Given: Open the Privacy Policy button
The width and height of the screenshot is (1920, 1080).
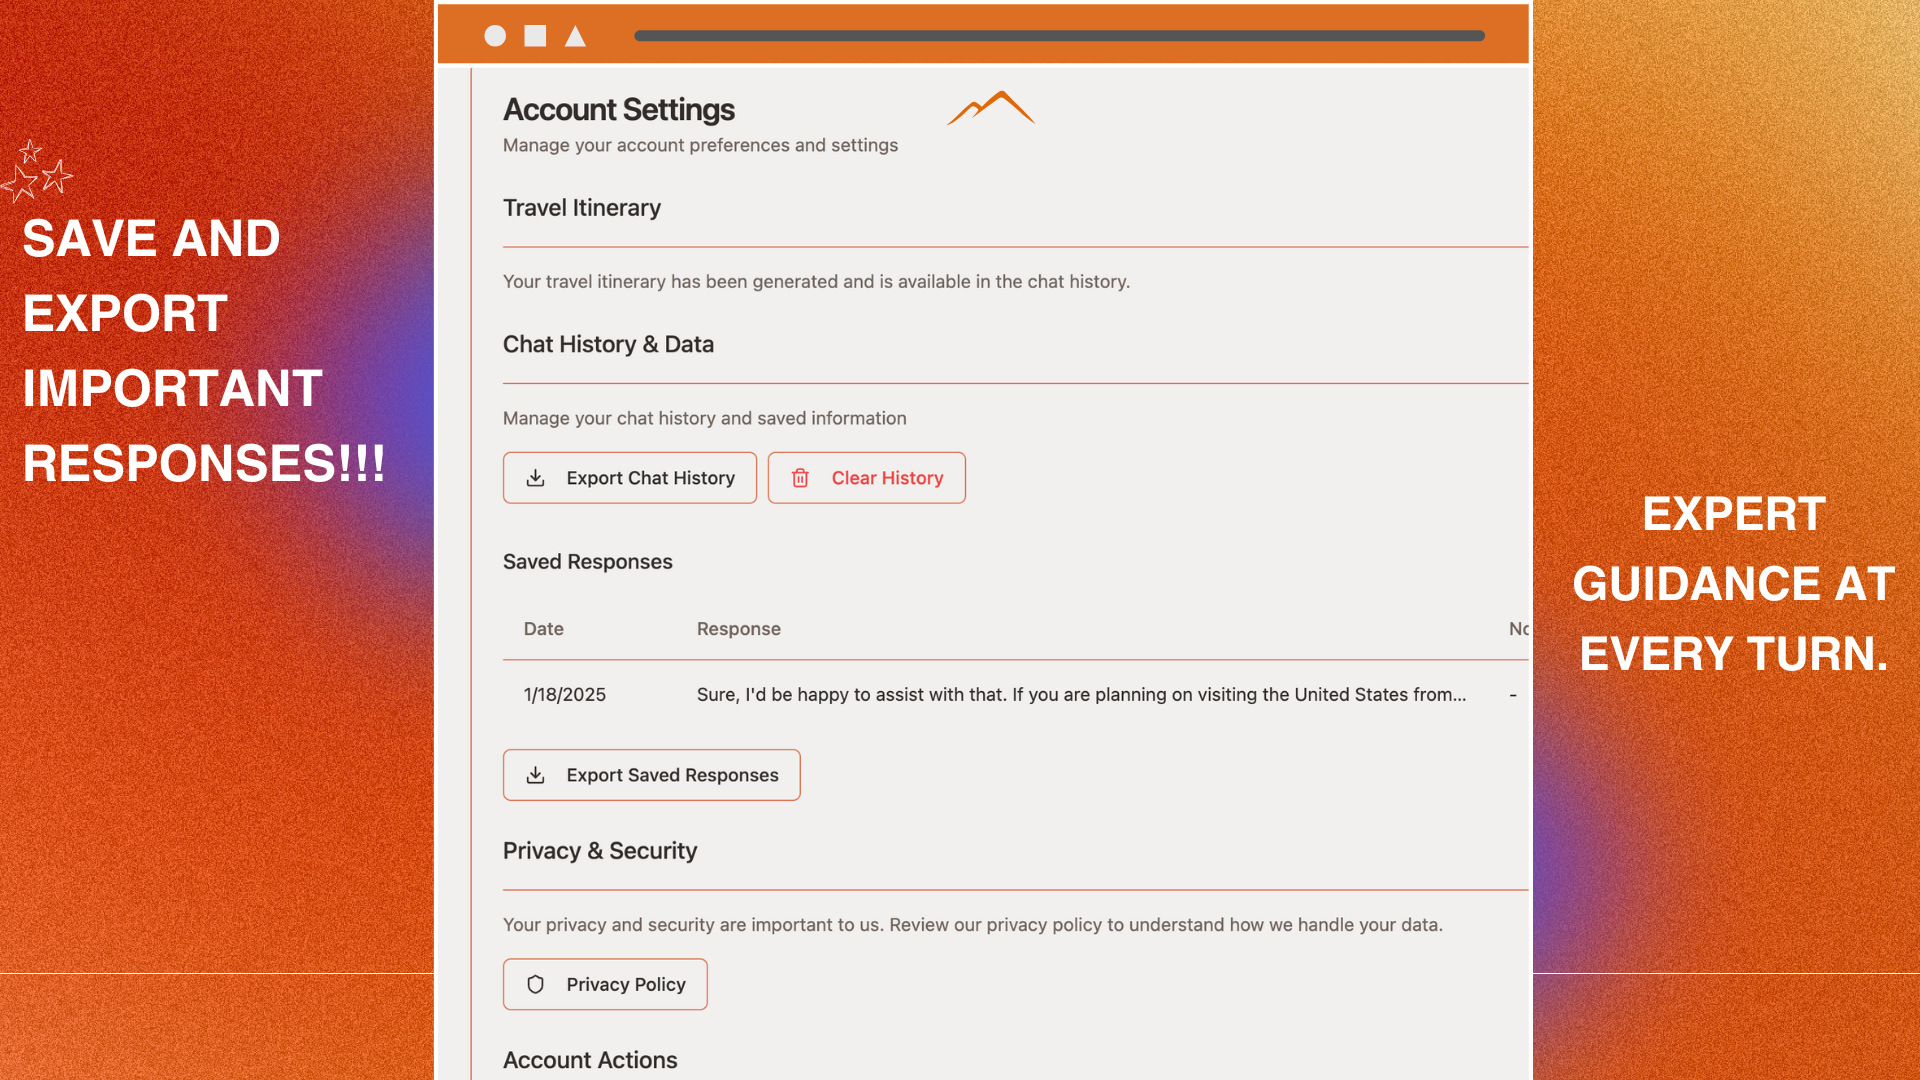Looking at the screenshot, I should tap(605, 984).
